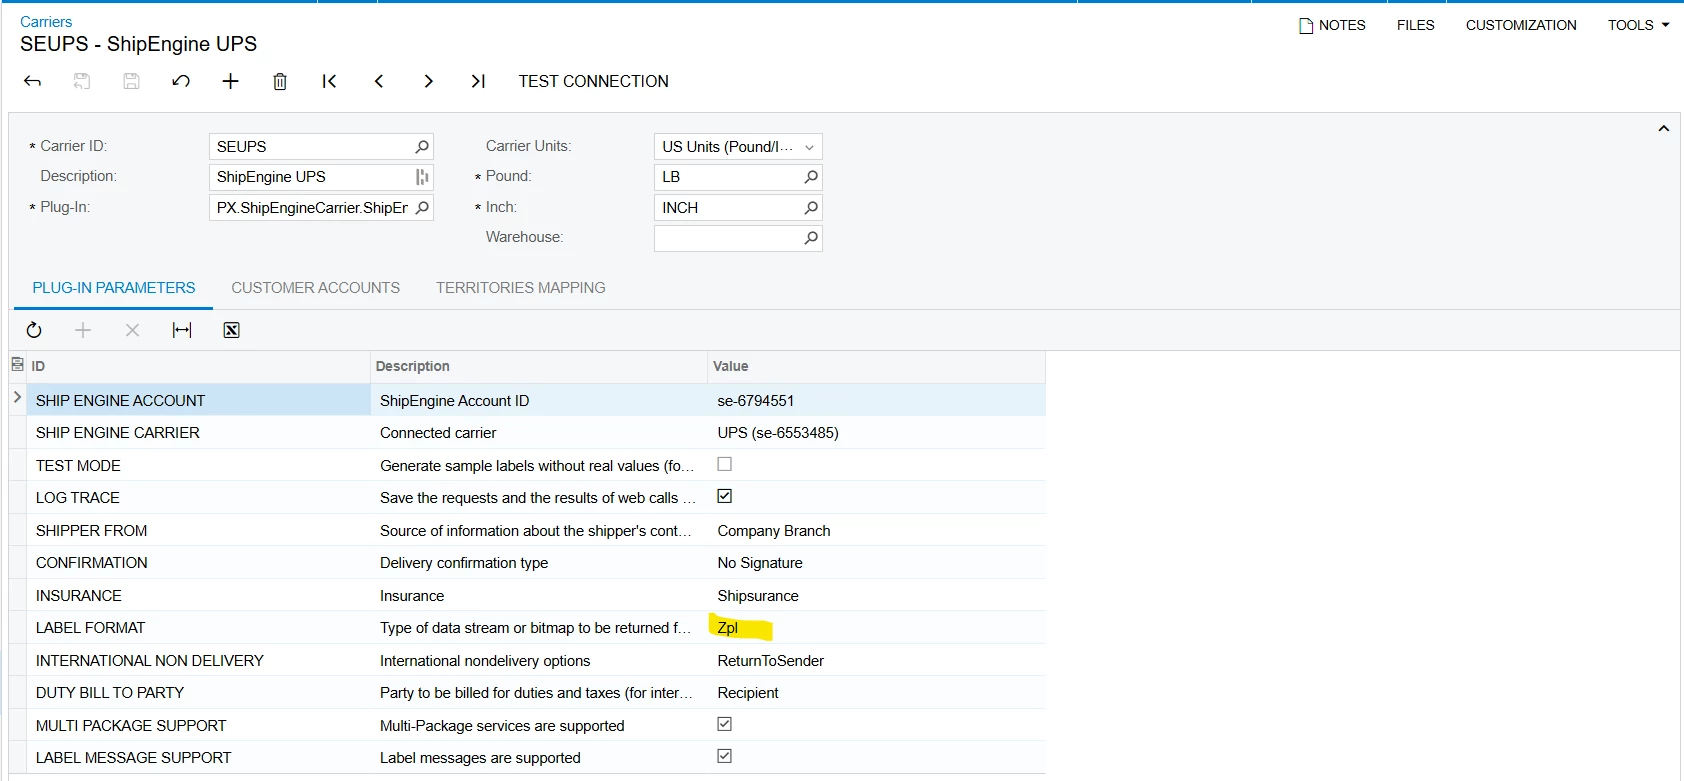The width and height of the screenshot is (1684, 781).
Task: Select the ReturnToSender value cell
Action: [x=876, y=661]
